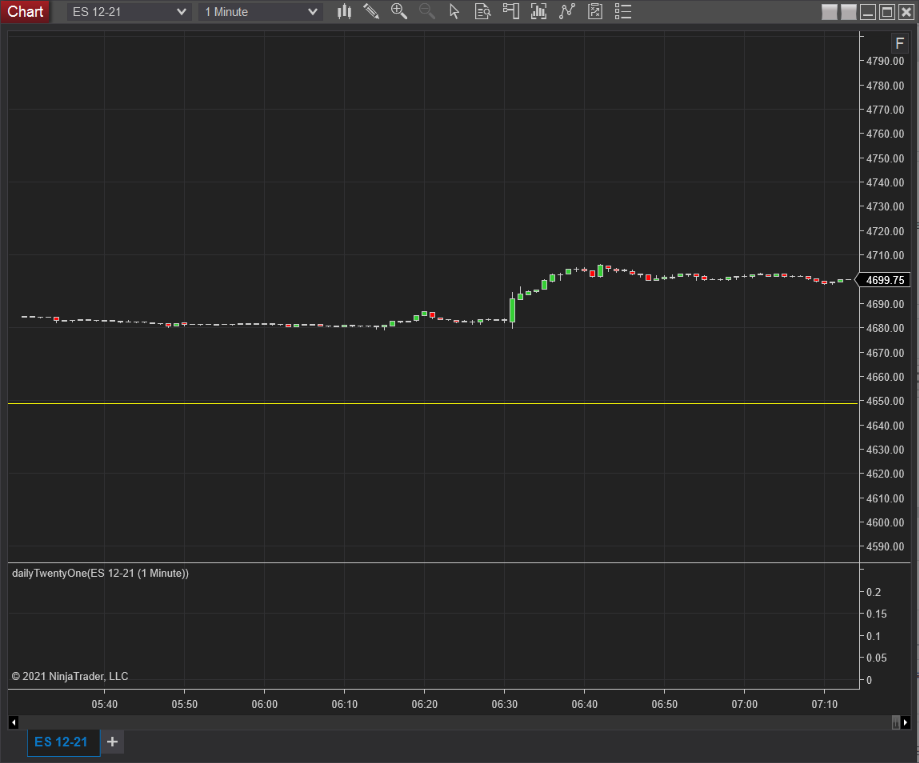Click the 4790.00 price axis label

pos(885,61)
